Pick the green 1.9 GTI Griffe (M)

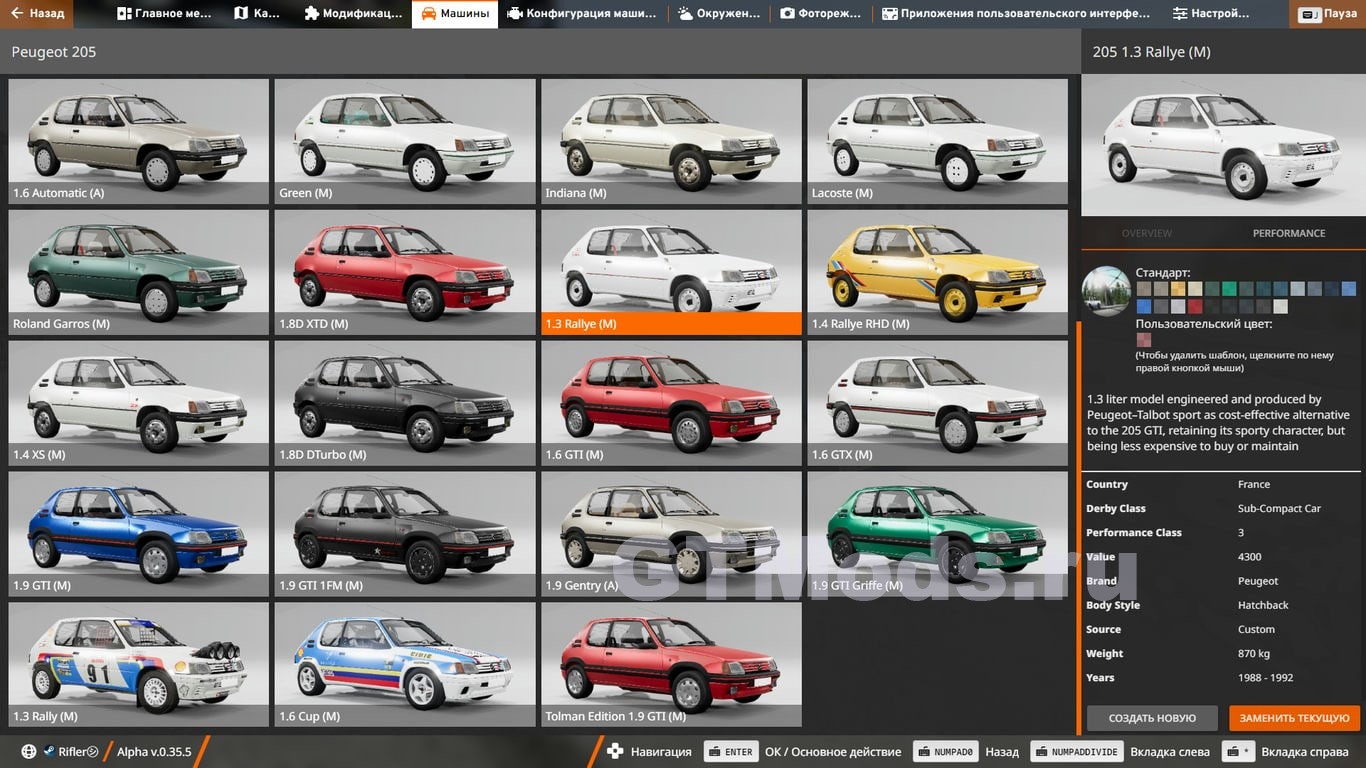point(937,534)
